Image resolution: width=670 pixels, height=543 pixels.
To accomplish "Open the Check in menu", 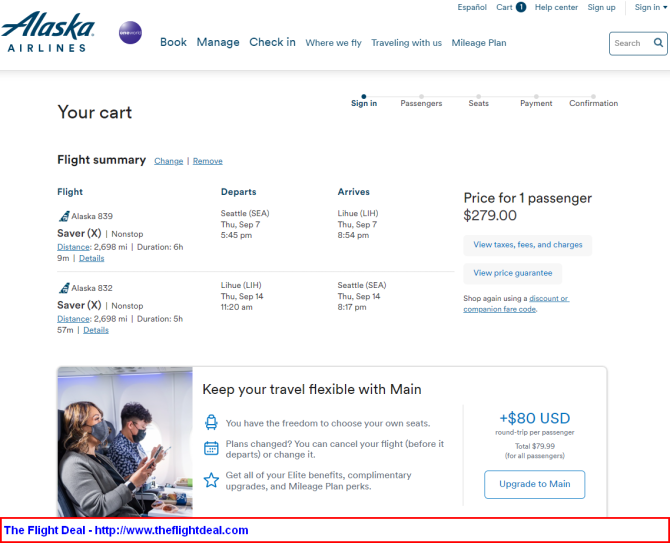I will (272, 42).
